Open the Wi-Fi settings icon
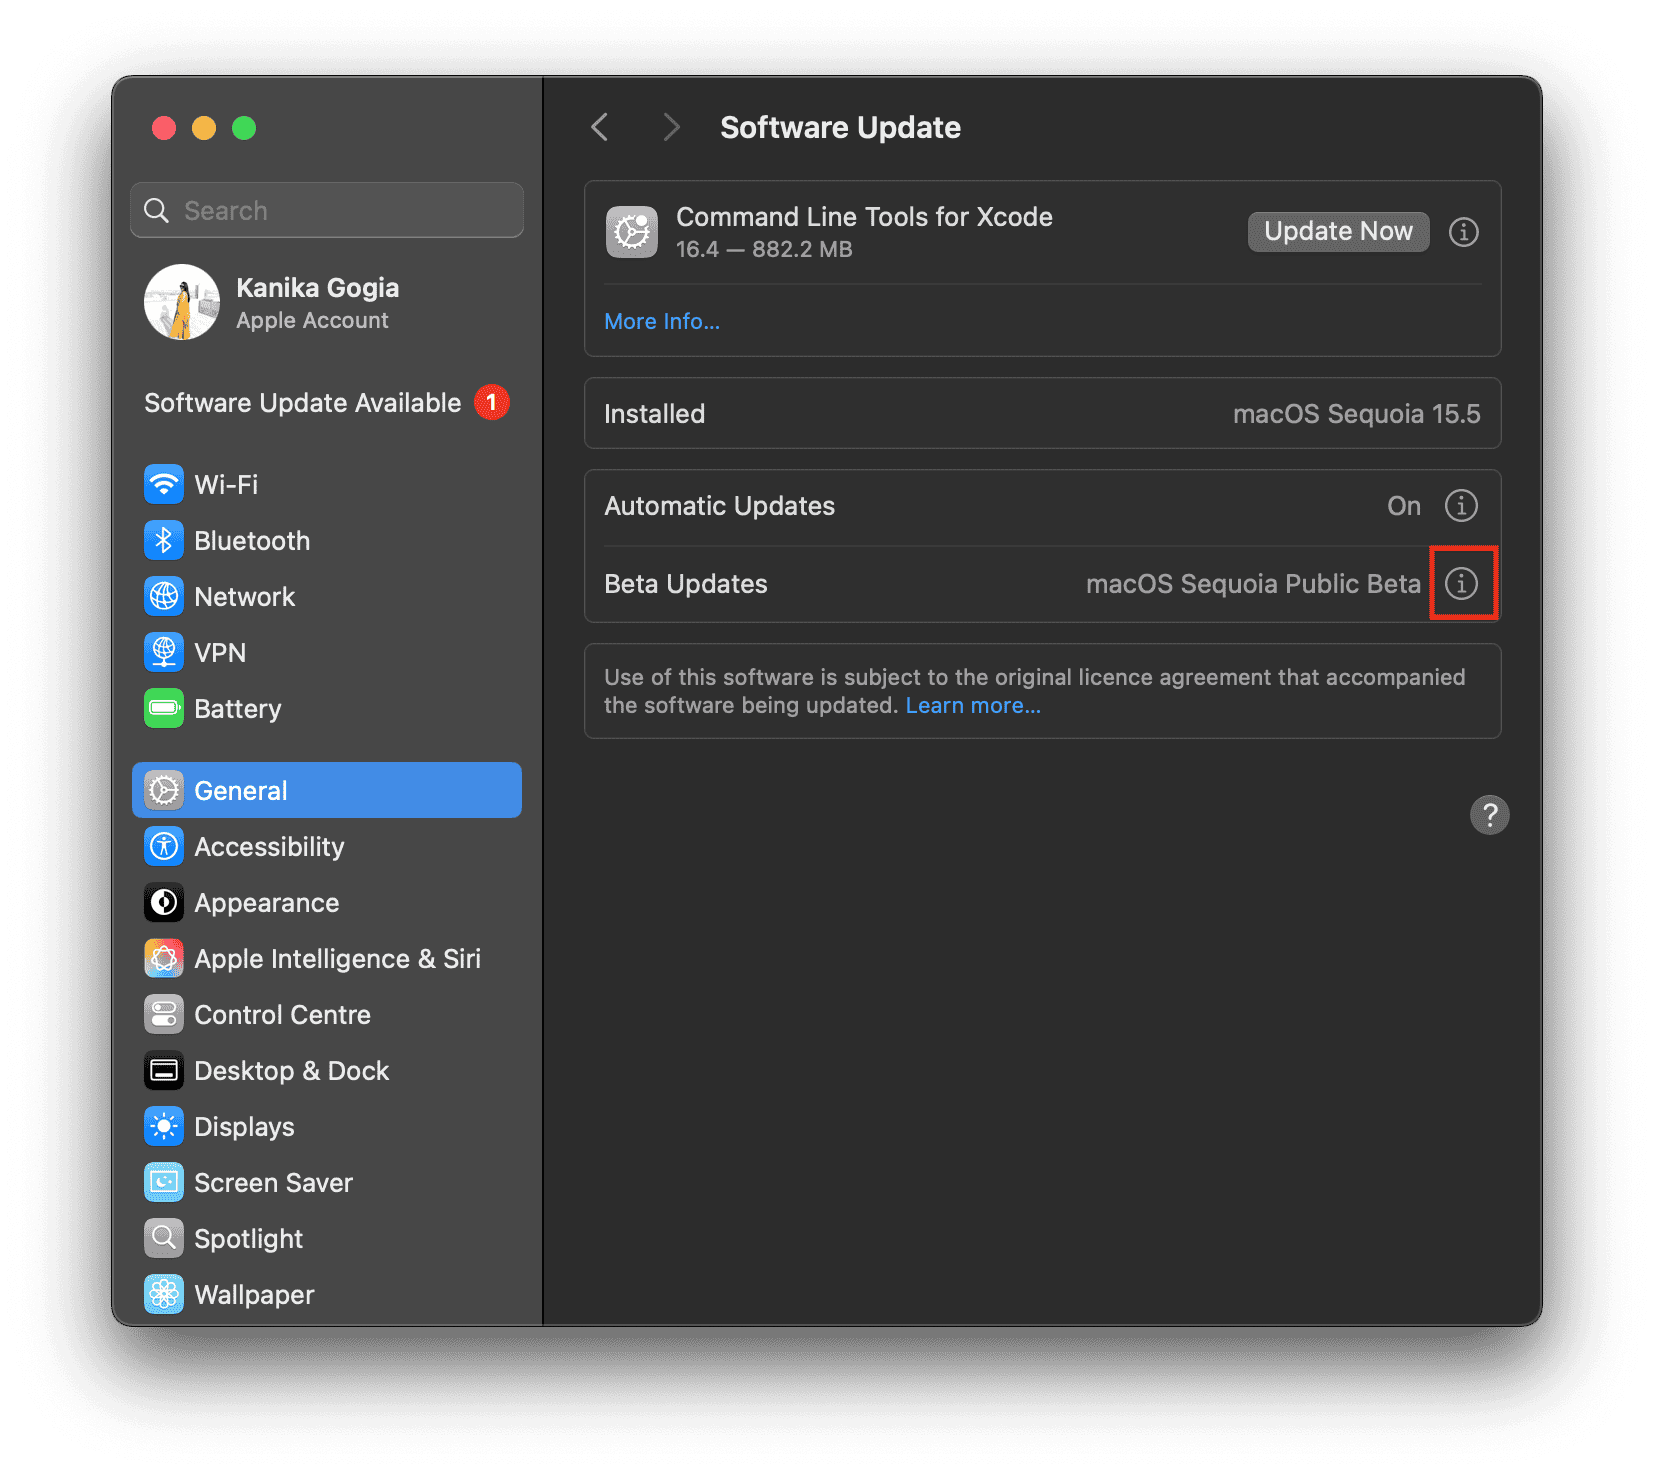This screenshot has width=1654, height=1474. click(x=164, y=484)
